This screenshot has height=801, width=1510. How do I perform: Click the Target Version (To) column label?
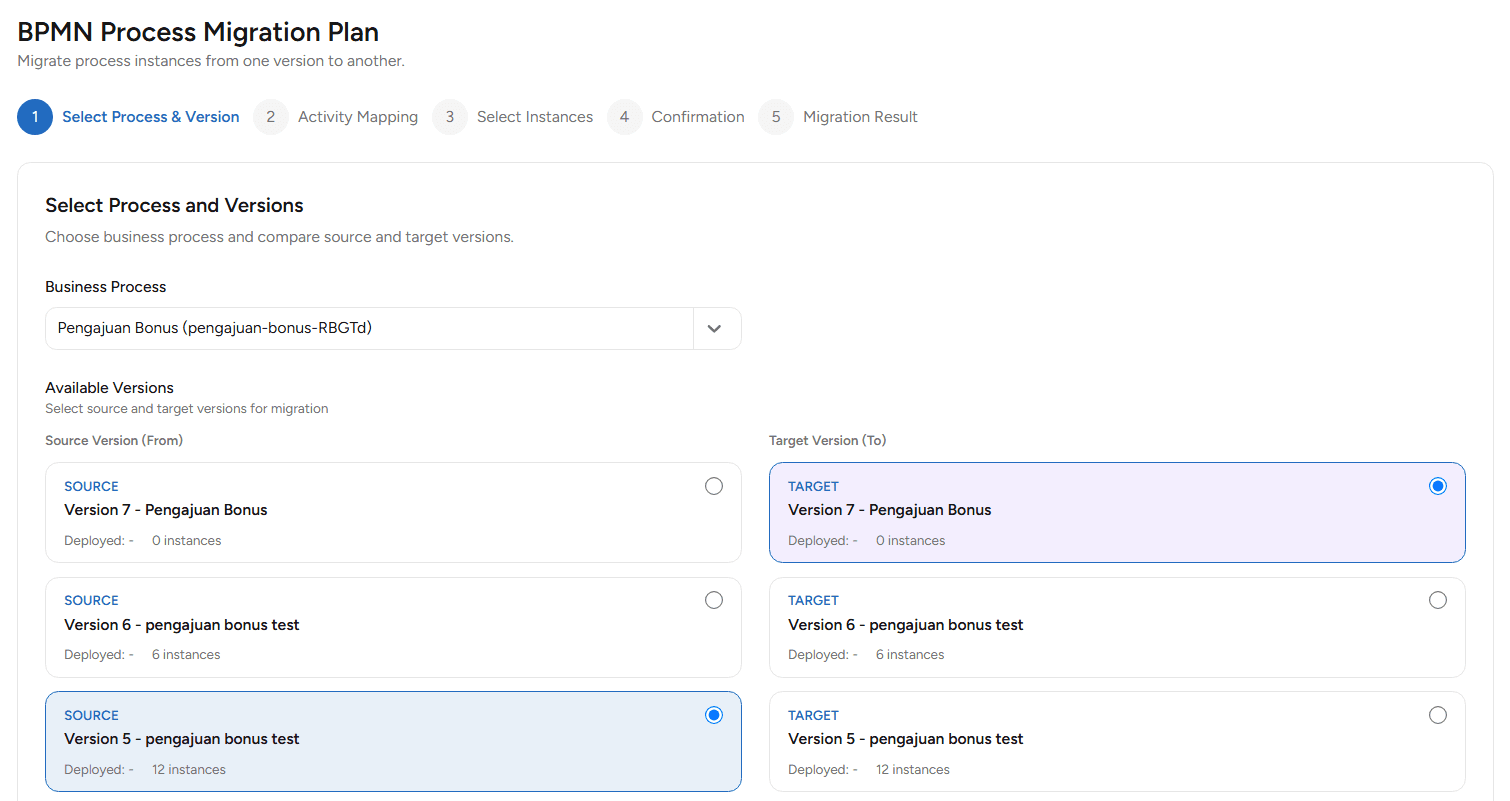coord(828,440)
